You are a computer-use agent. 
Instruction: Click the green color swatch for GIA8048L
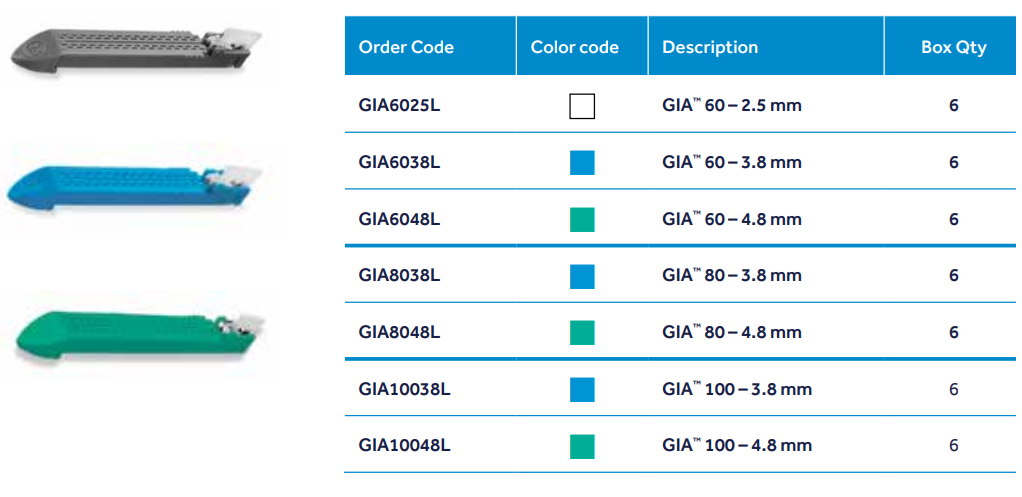pyautogui.click(x=582, y=332)
